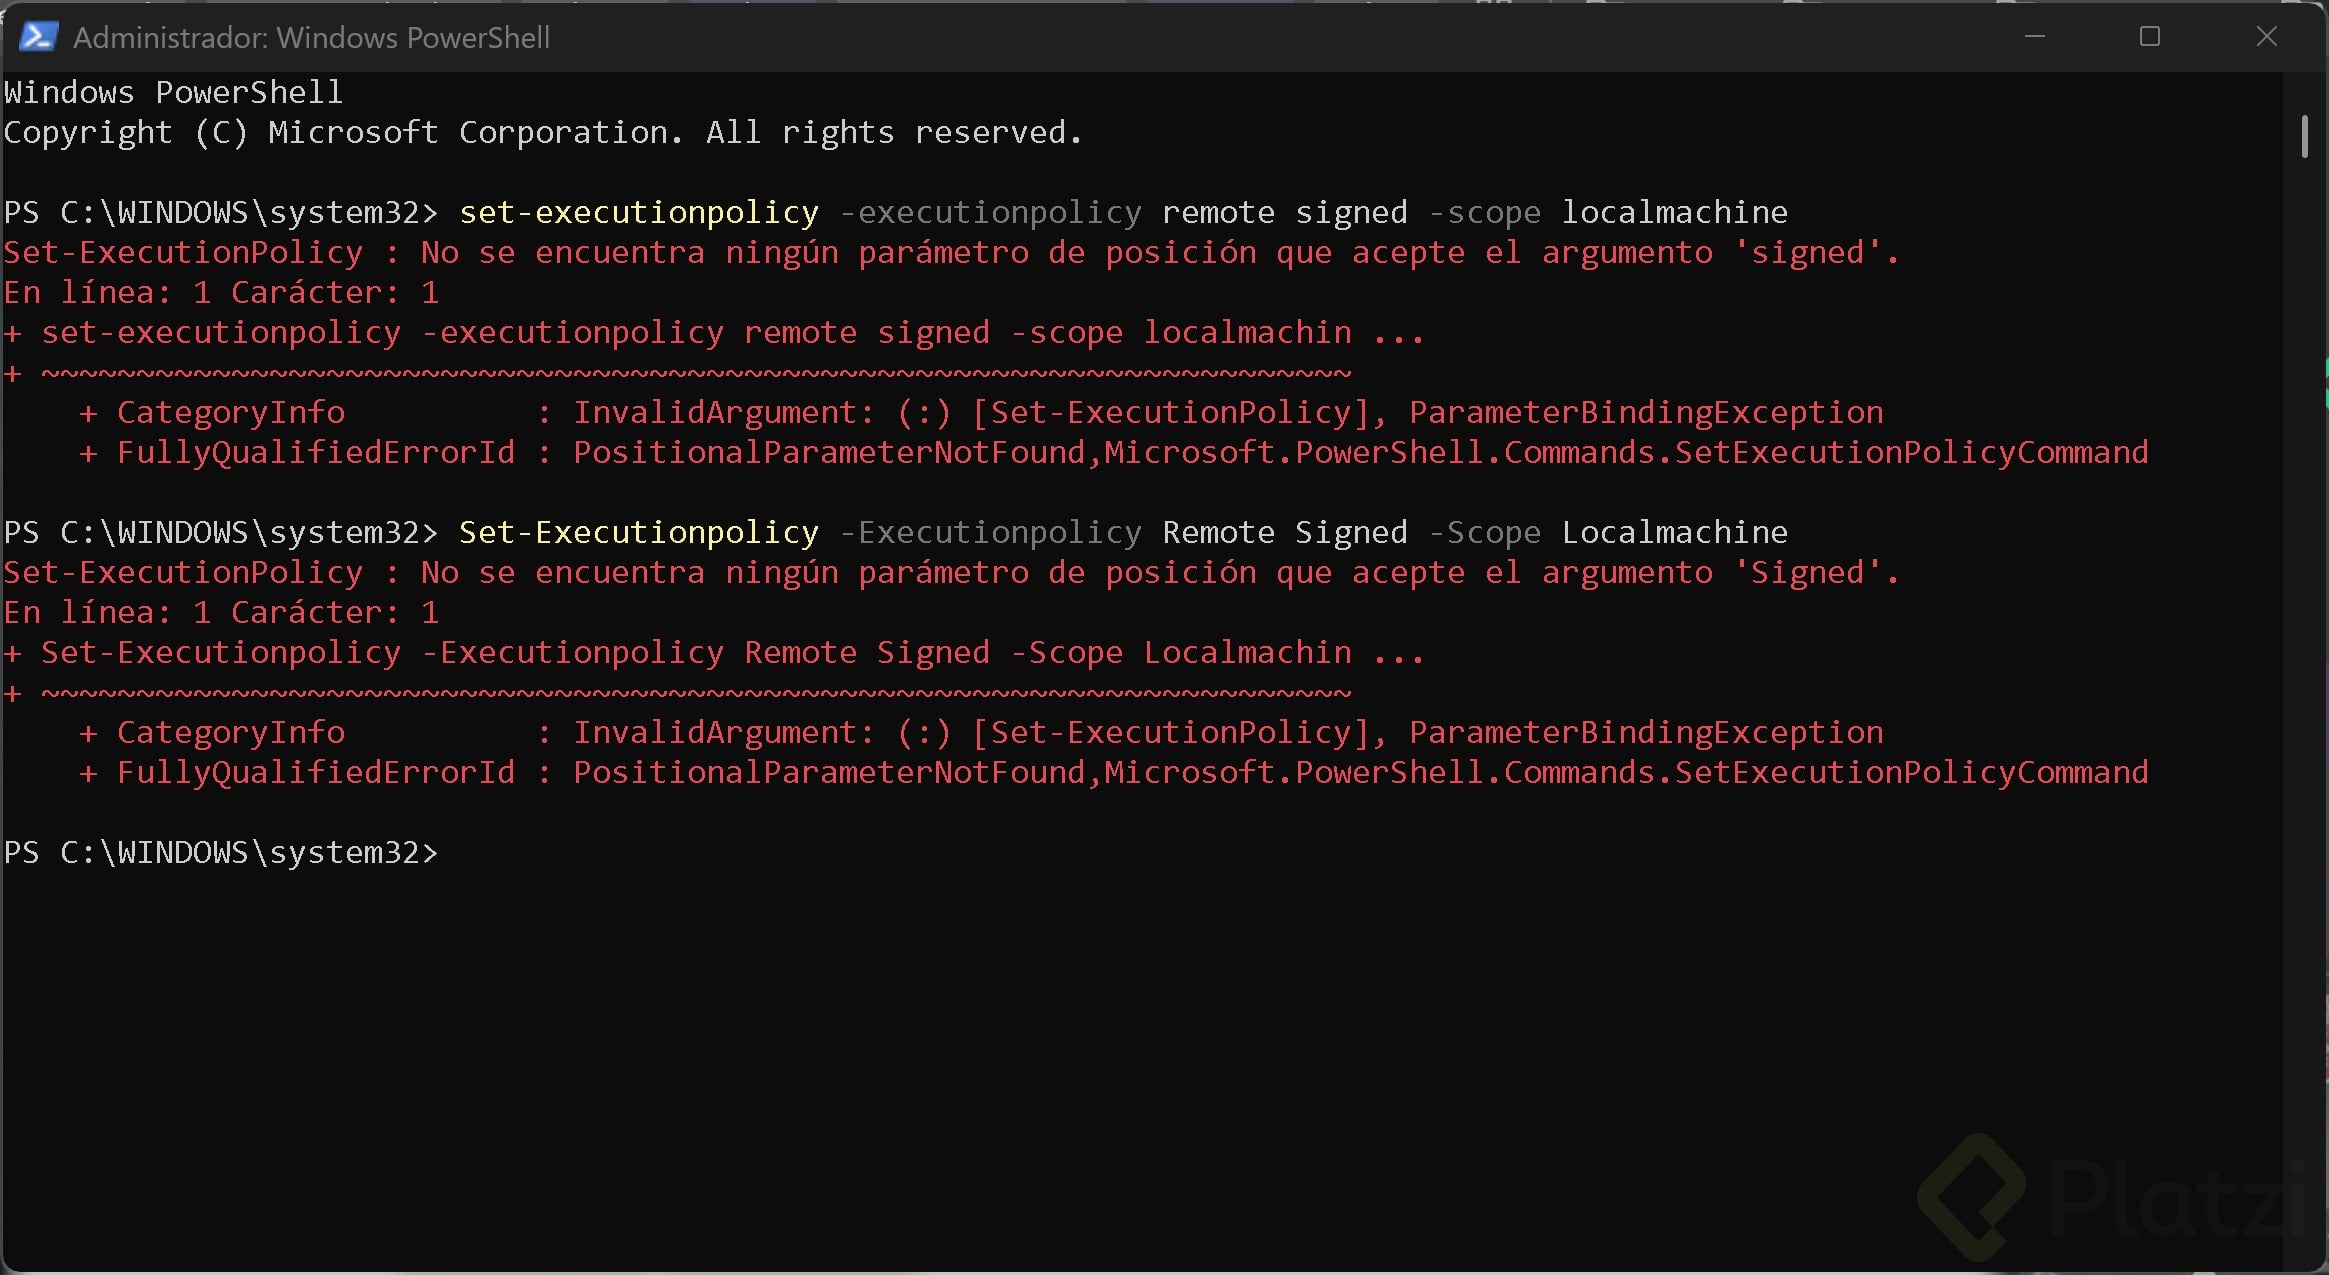Click the empty prompt at the last PS line

coord(221,852)
